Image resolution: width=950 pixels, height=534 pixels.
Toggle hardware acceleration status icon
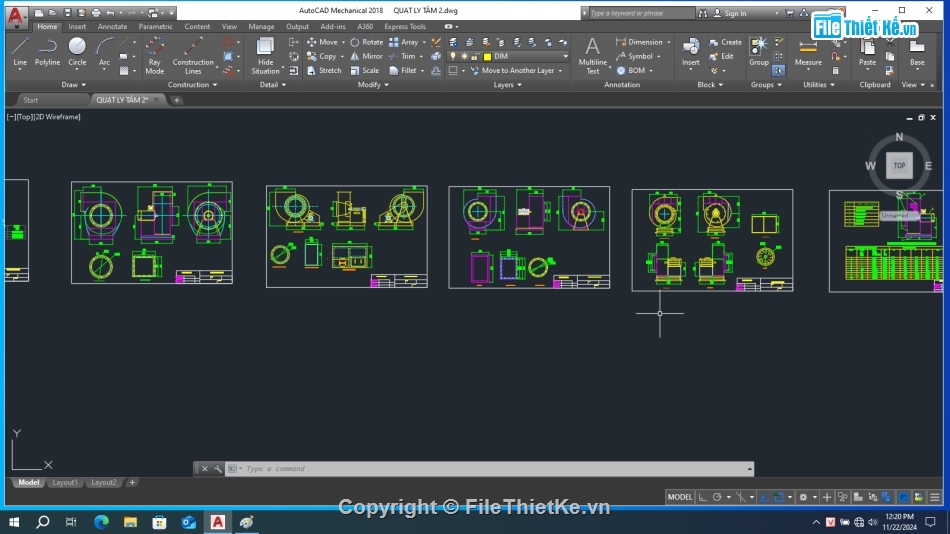pos(903,497)
